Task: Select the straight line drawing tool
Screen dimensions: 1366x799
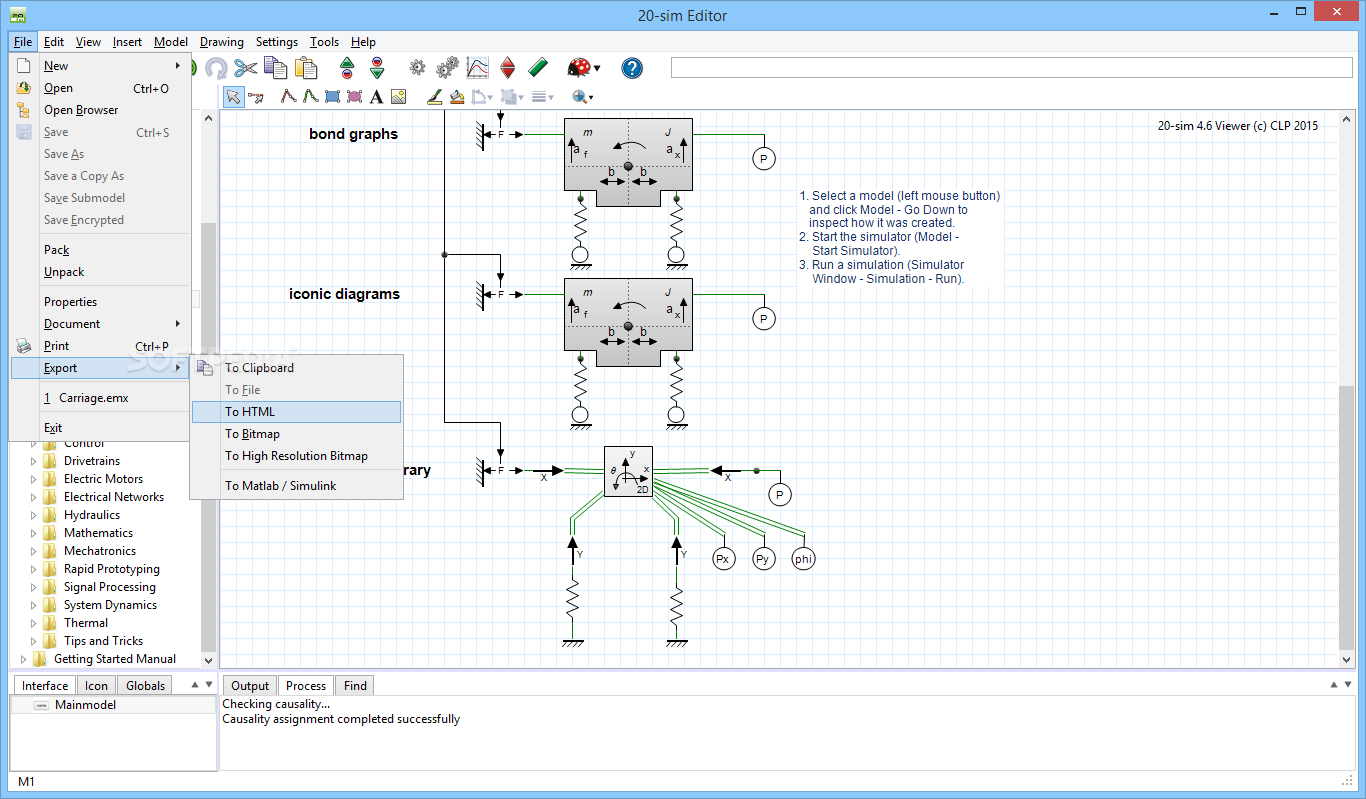Action: coord(288,97)
